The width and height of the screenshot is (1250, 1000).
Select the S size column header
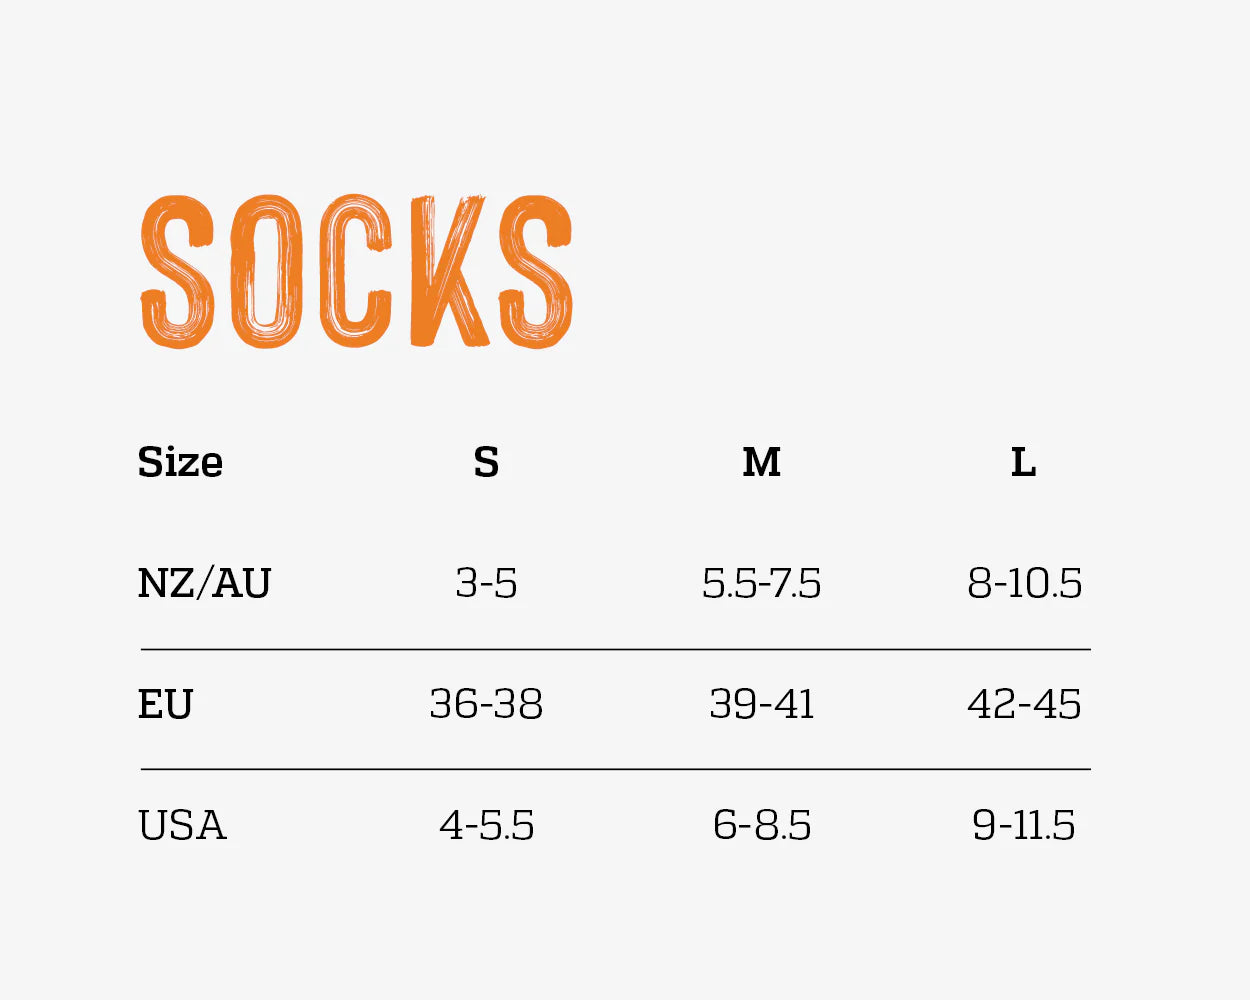[486, 462]
